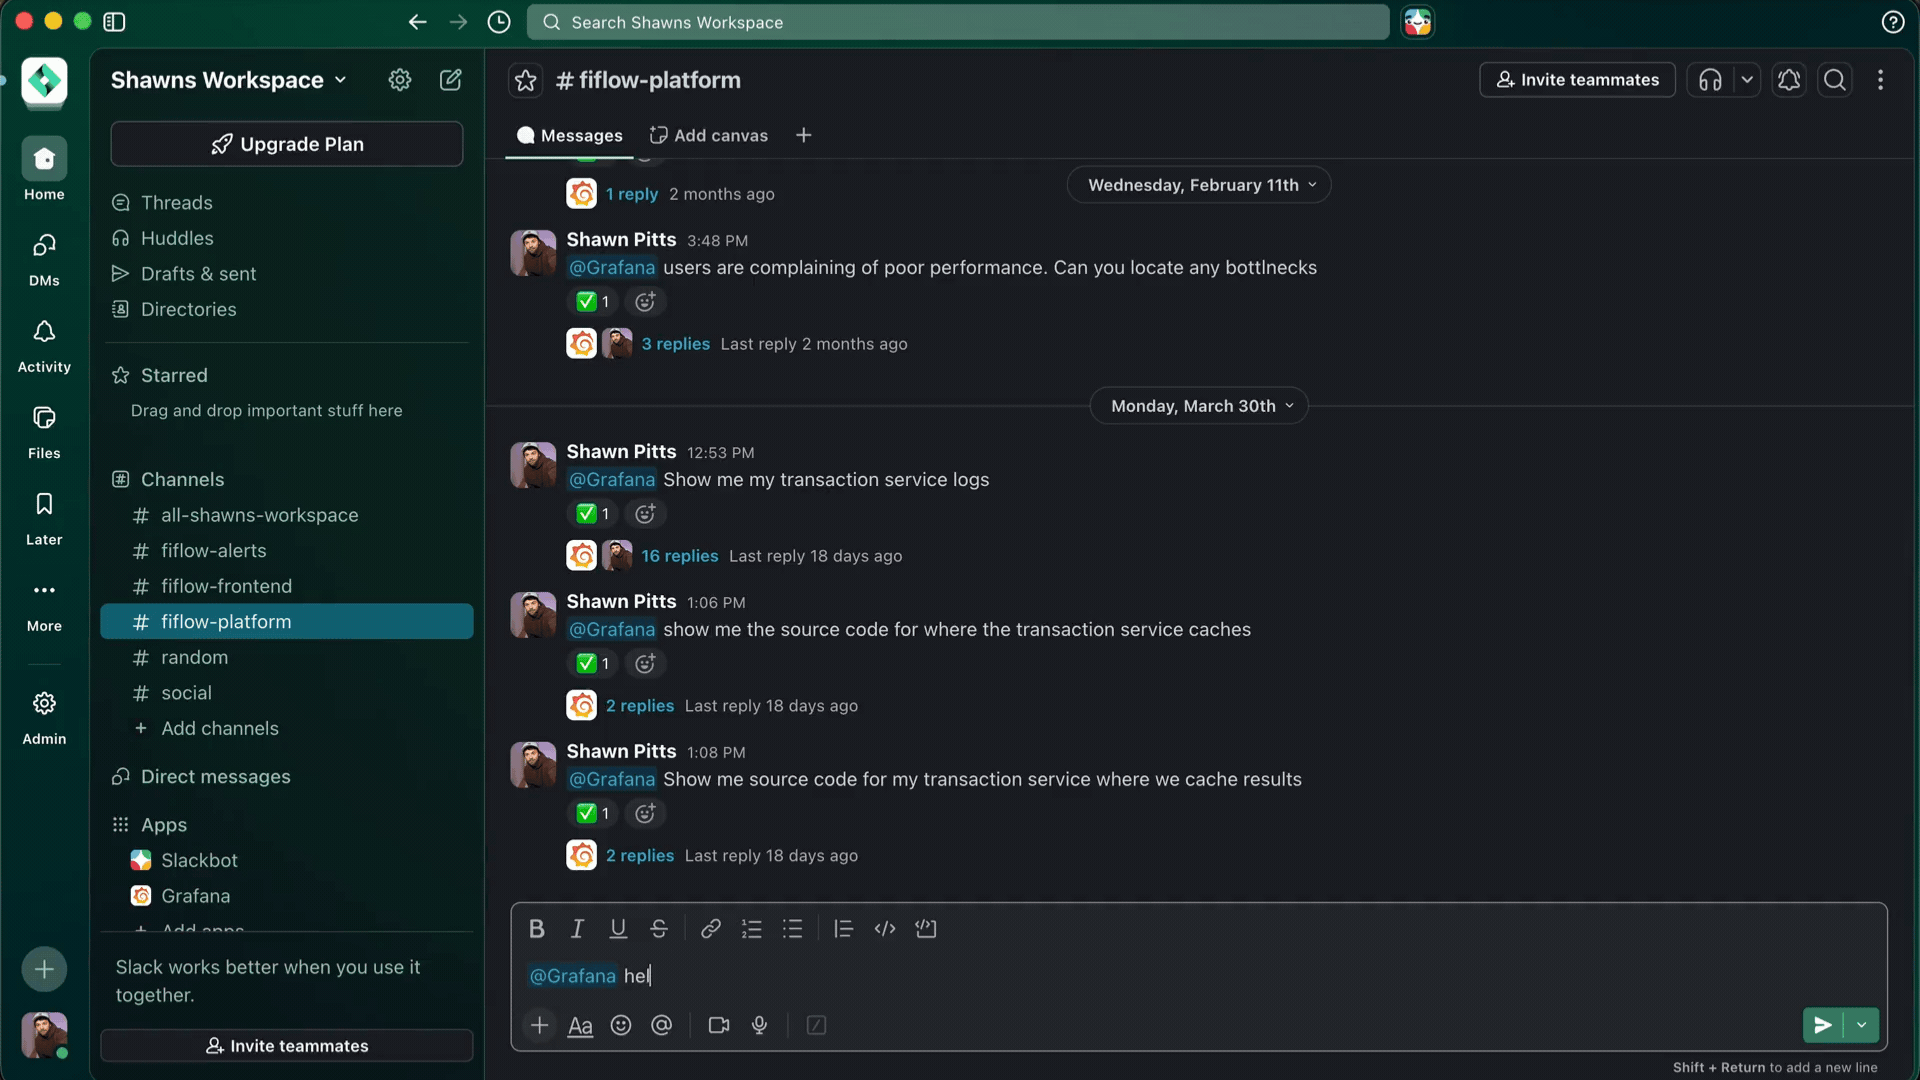Click the Invite teammates button
The height and width of the screenshot is (1080, 1920).
tap(1577, 80)
